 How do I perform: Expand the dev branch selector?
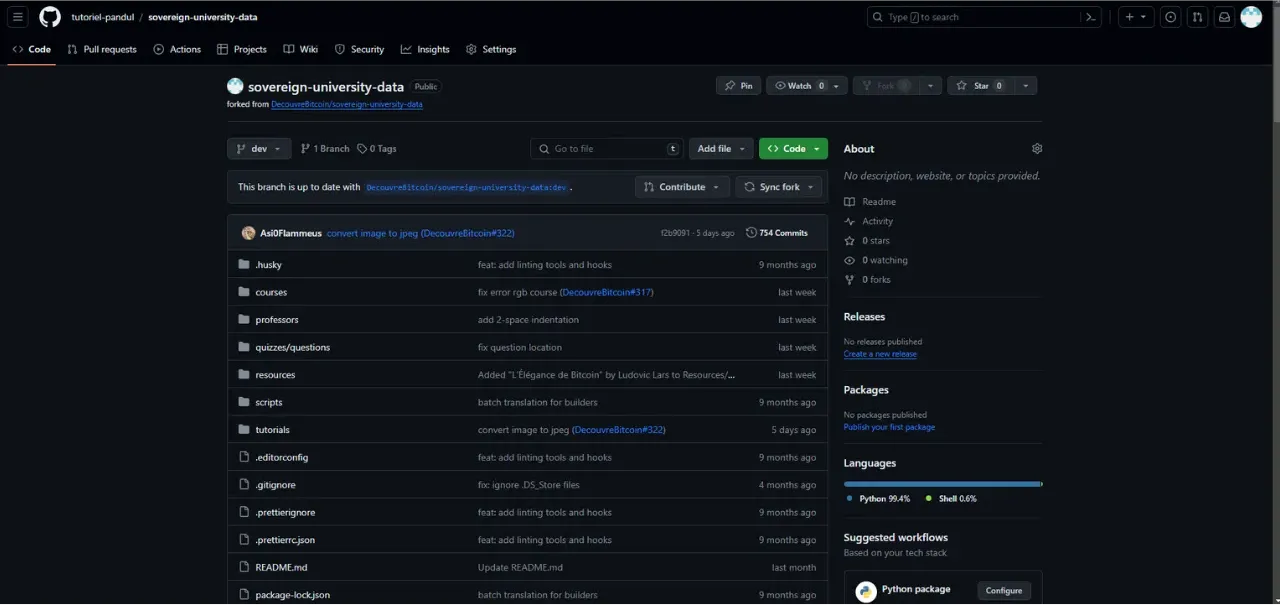click(259, 148)
